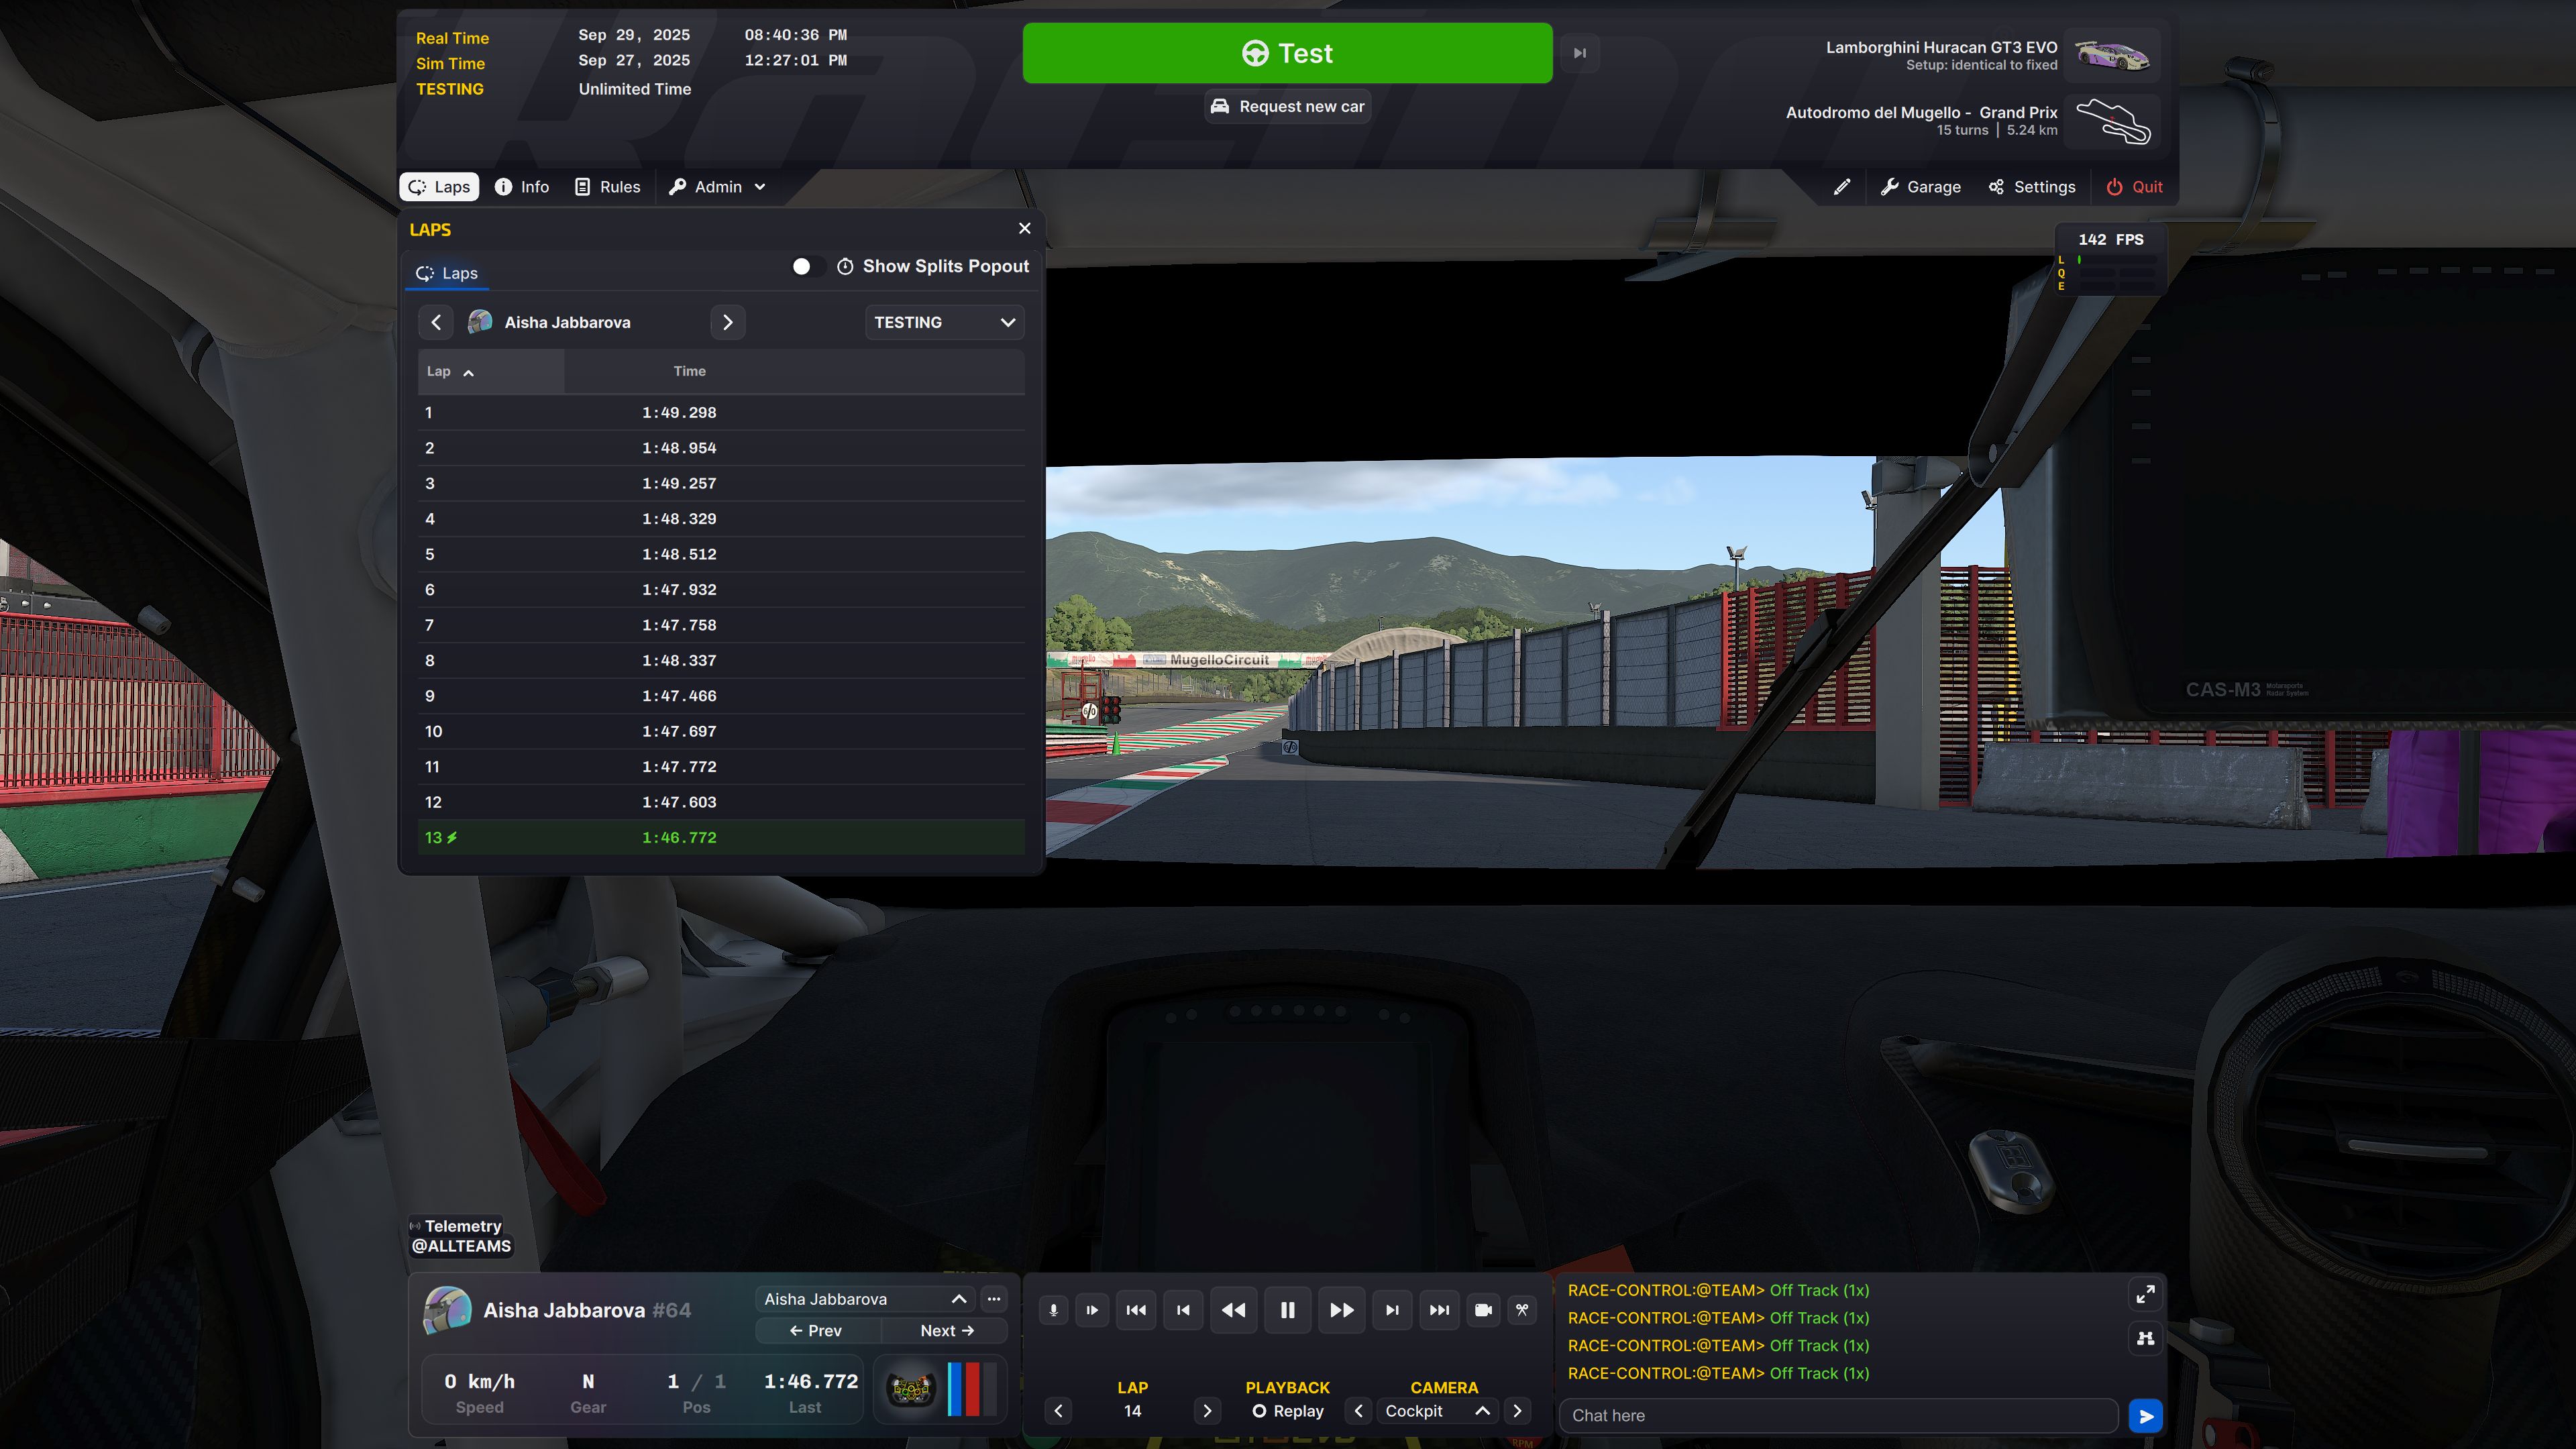Send chat message with blue arrow
This screenshot has width=2576, height=1449.
tap(2145, 1416)
